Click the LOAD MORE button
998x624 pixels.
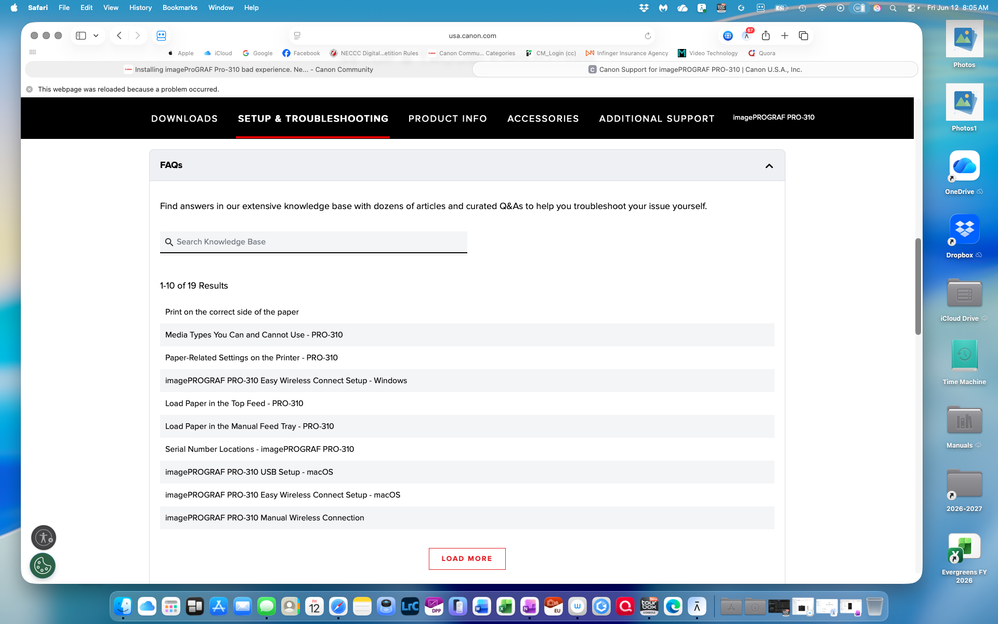point(467,558)
